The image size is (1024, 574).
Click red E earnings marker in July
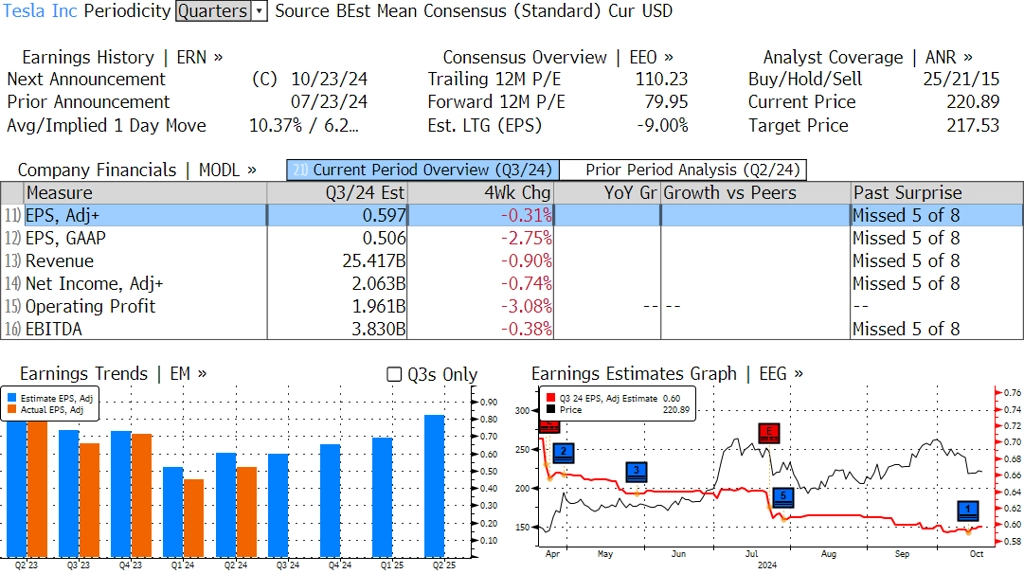pyautogui.click(x=769, y=432)
